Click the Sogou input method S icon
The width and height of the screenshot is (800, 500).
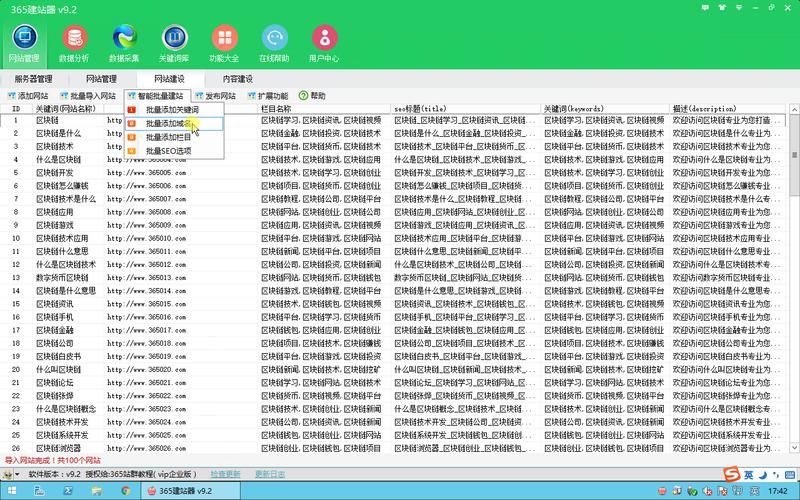coord(732,474)
